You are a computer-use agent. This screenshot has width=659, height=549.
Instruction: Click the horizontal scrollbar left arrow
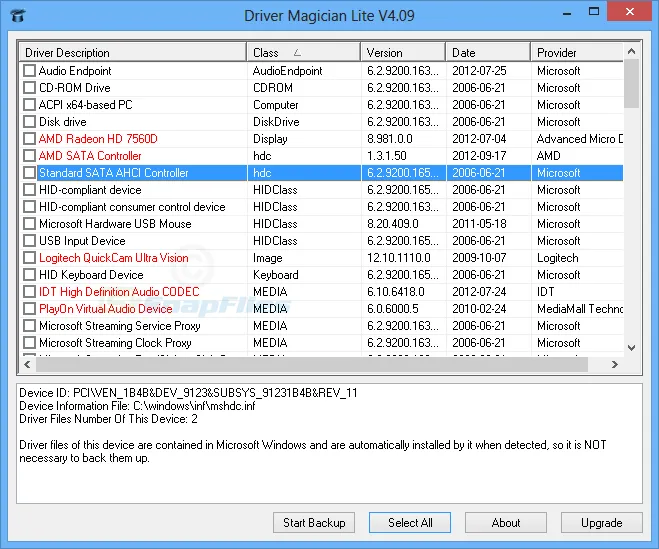pyautogui.click(x=28, y=364)
